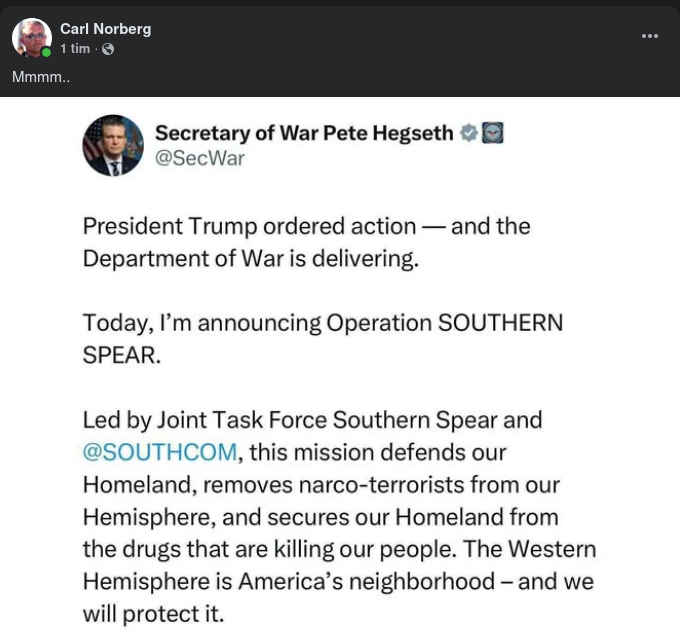Open the three-dot post options menu
Screen dimensions: 680x642
click(x=650, y=36)
